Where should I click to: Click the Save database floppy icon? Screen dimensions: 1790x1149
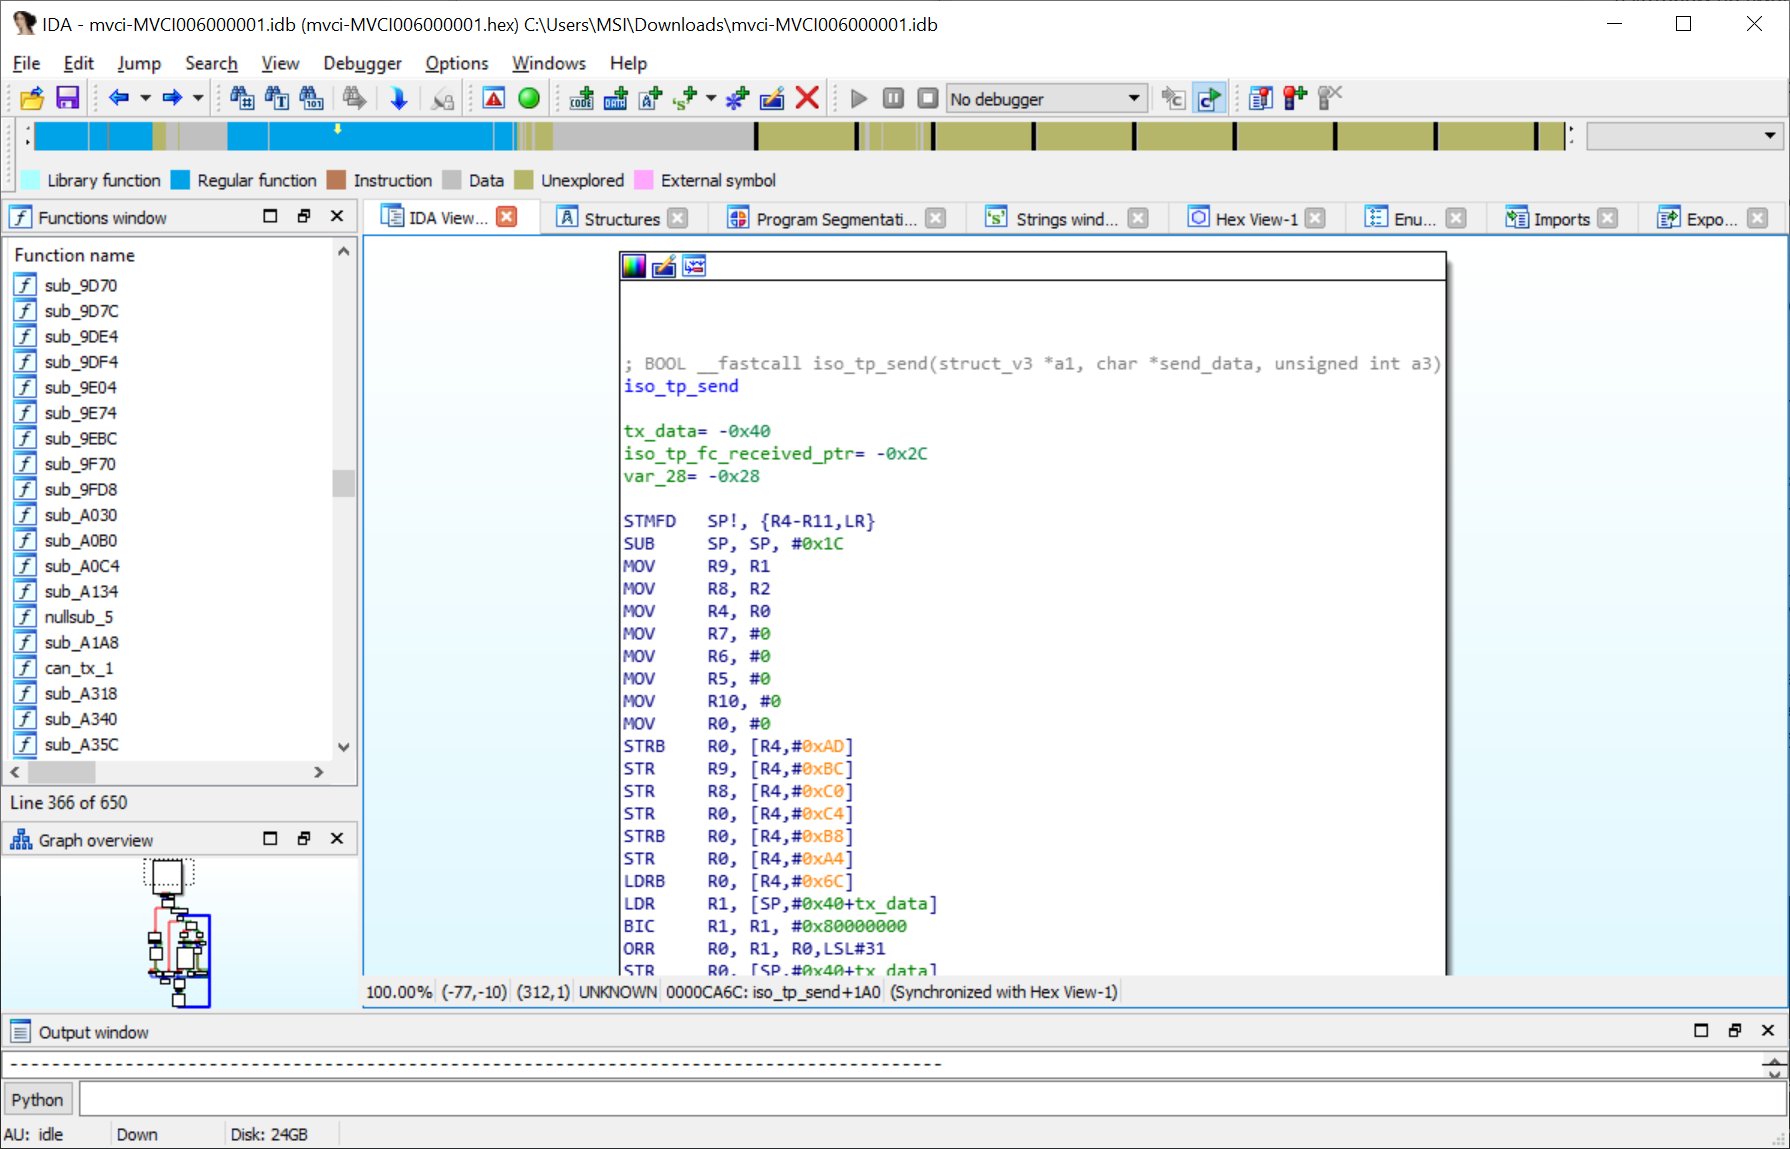click(x=67, y=98)
